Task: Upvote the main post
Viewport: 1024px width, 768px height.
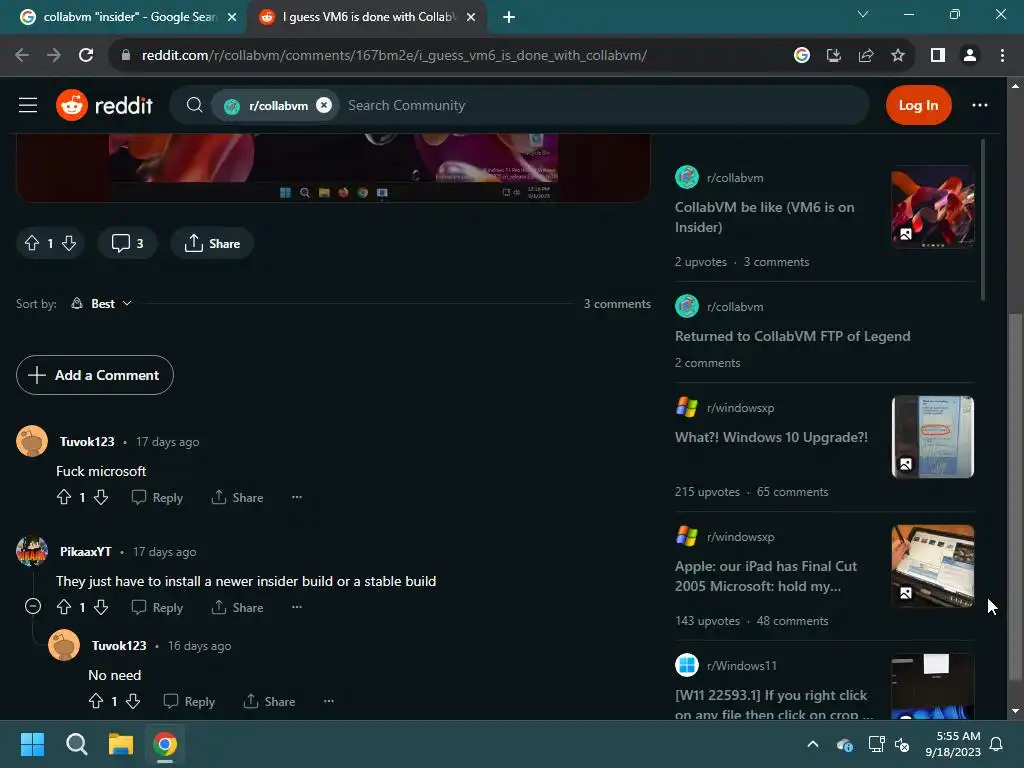Action: 32,244
